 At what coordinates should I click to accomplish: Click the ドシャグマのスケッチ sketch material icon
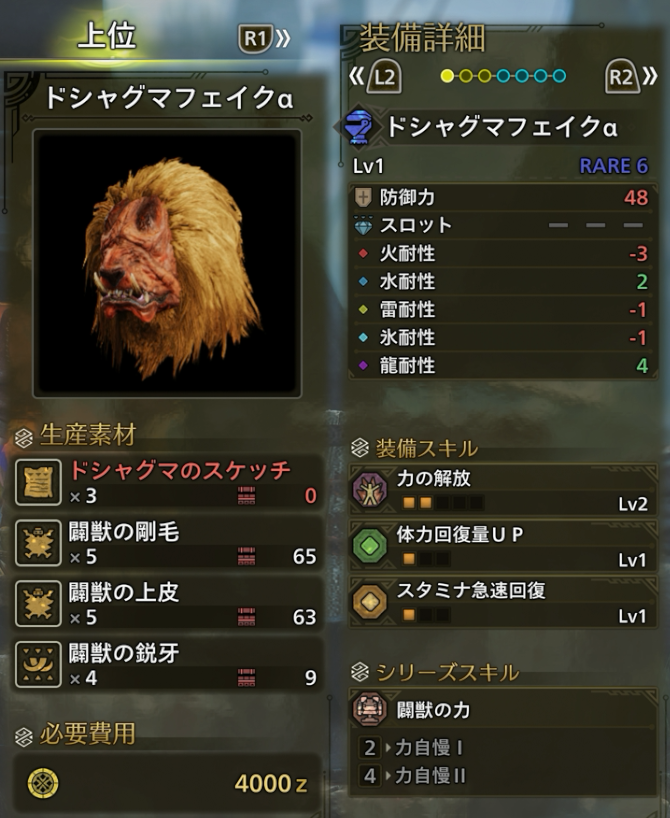click(x=38, y=483)
